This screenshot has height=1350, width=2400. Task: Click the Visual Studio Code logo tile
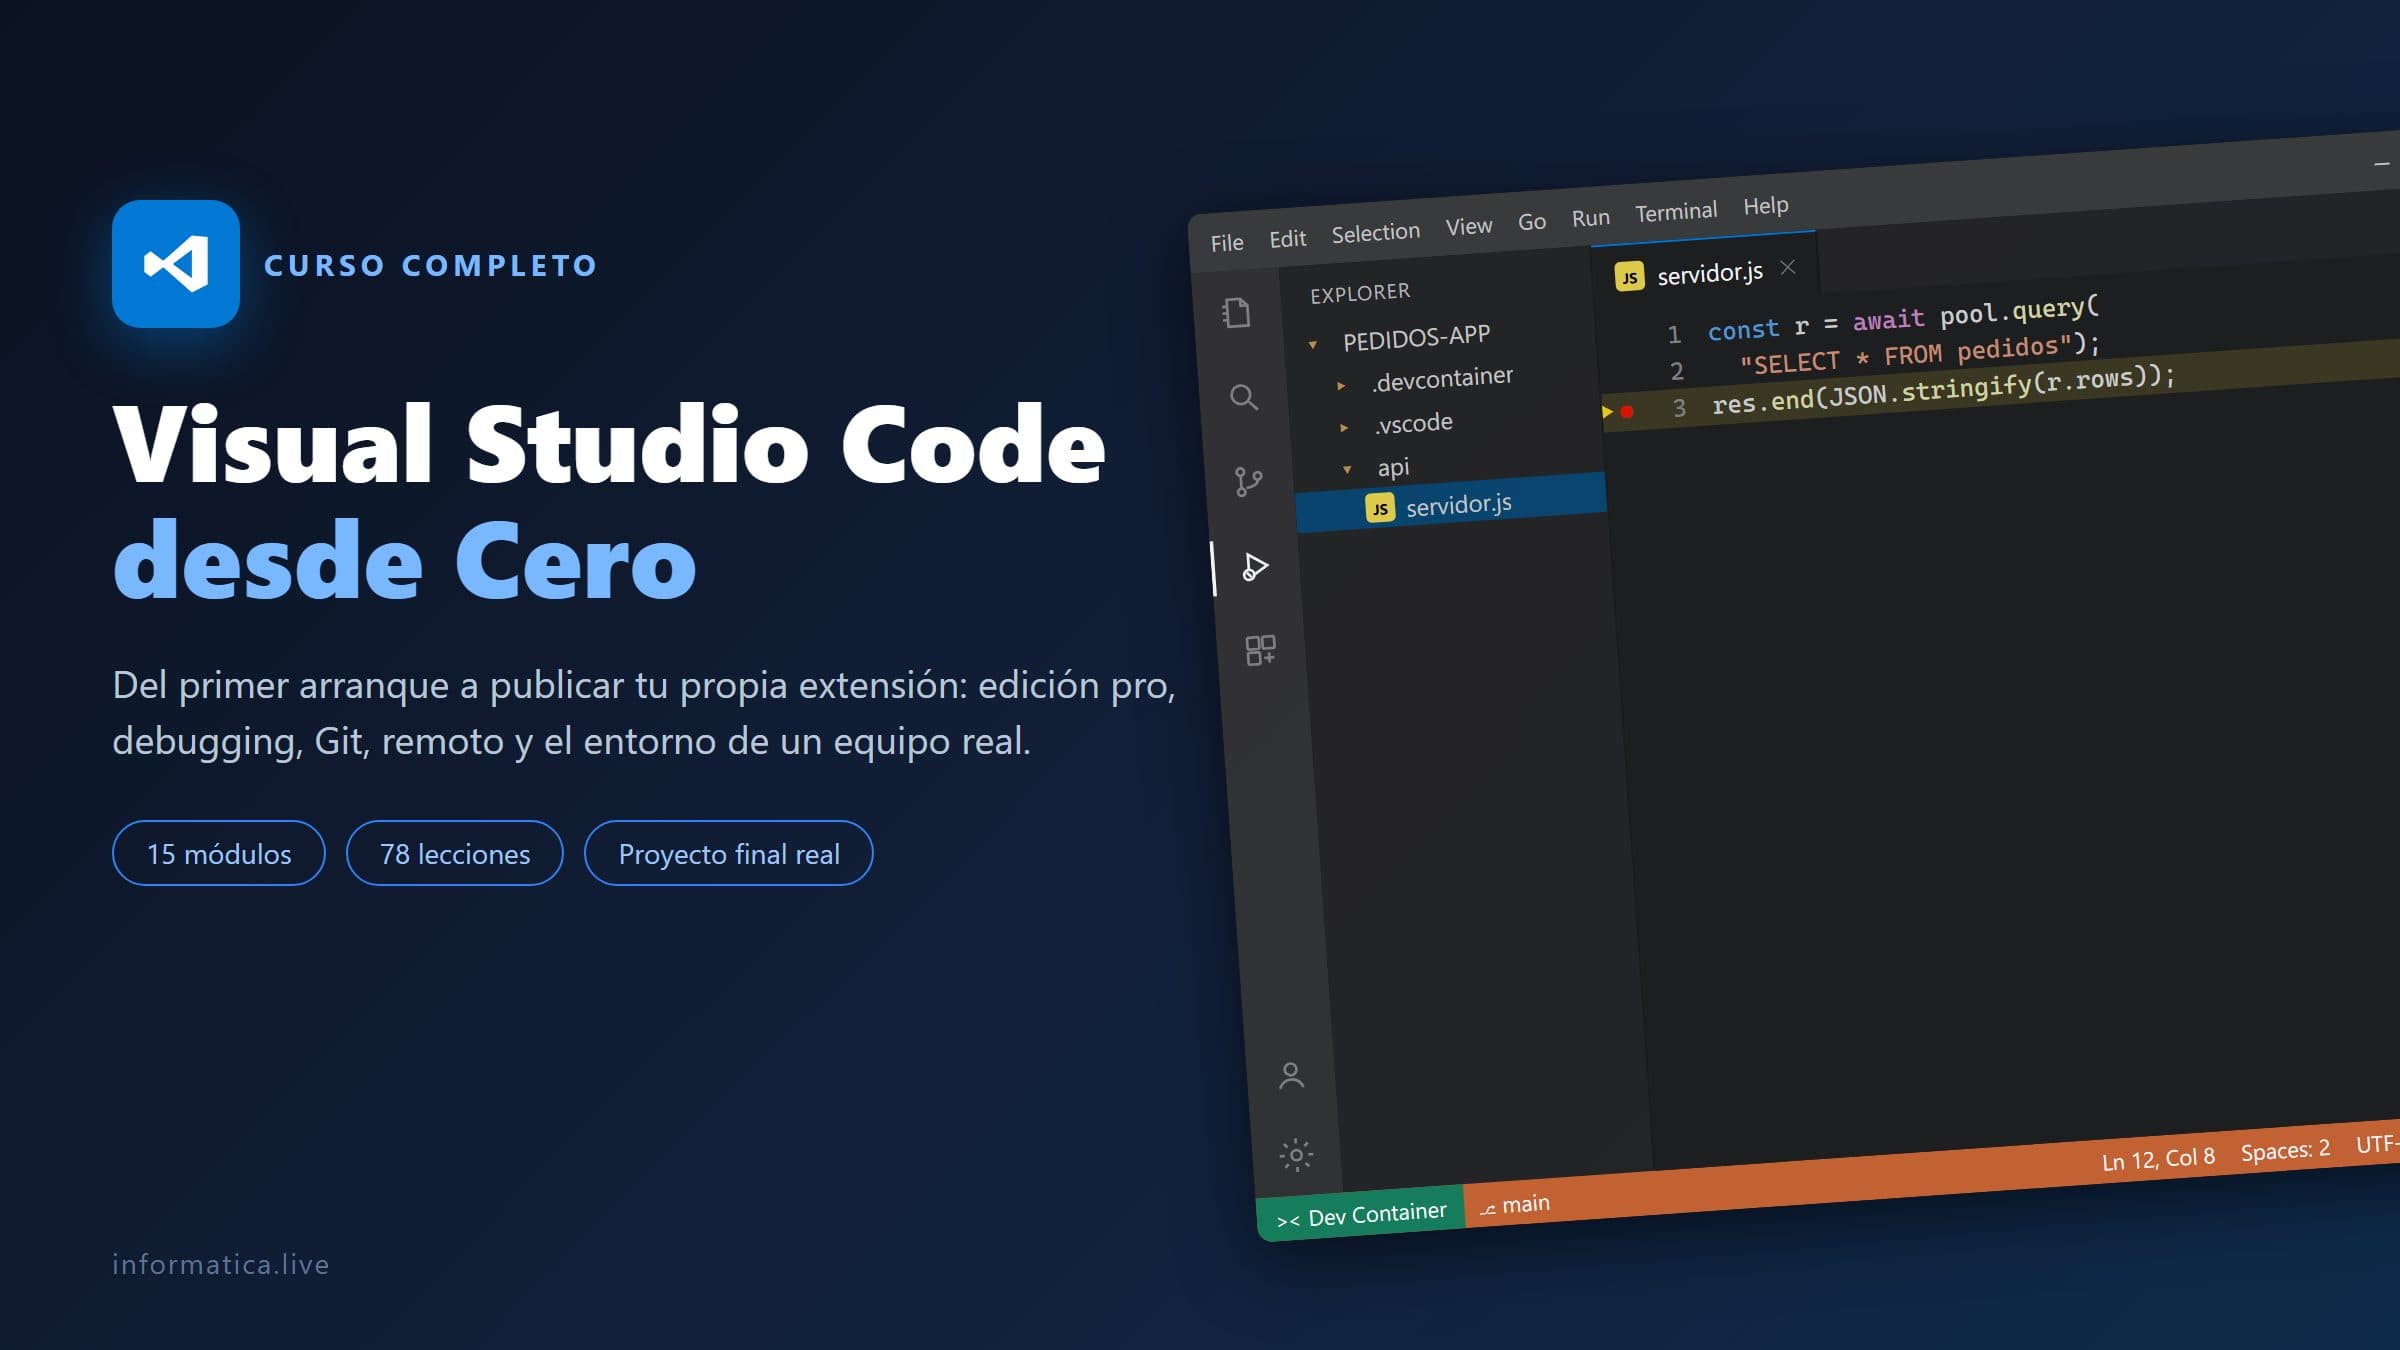coord(176,264)
